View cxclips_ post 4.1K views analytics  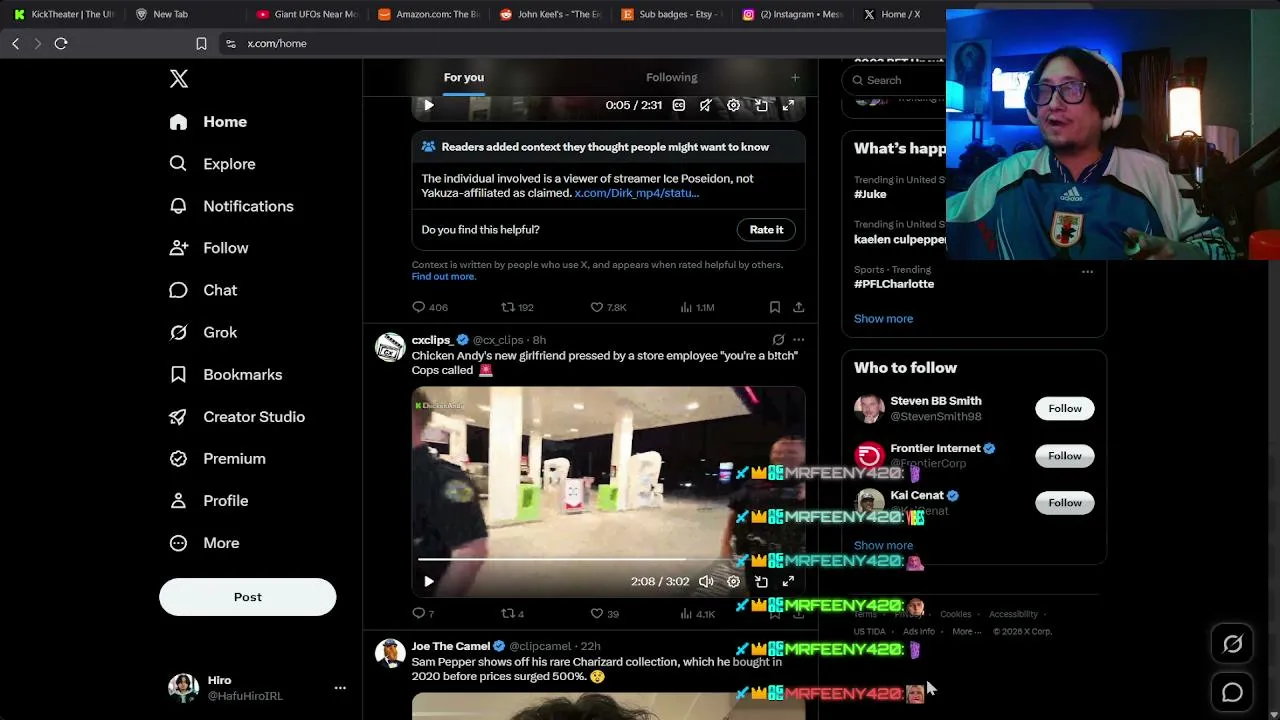pos(697,613)
